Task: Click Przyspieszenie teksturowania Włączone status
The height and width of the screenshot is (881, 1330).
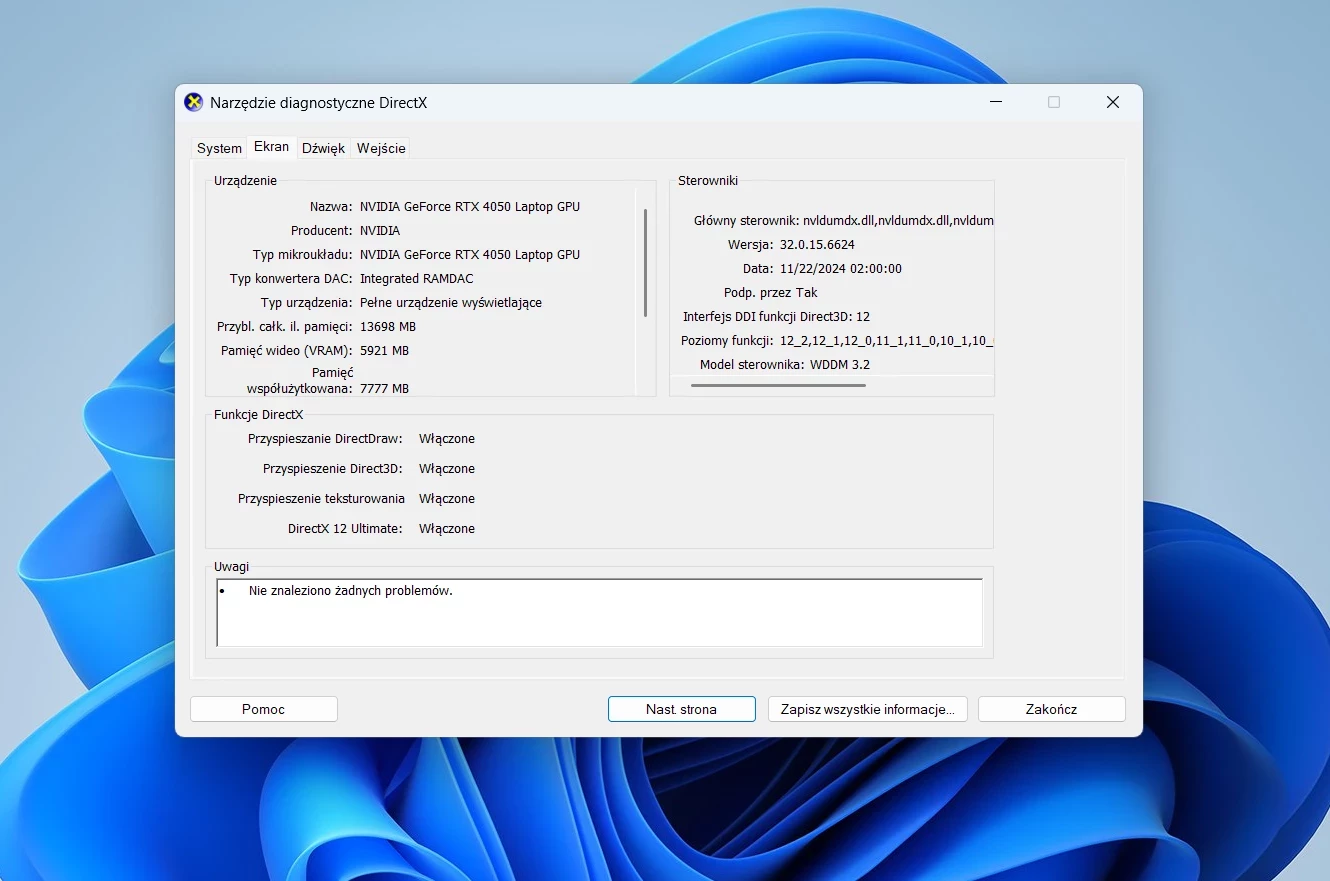Action: (447, 499)
